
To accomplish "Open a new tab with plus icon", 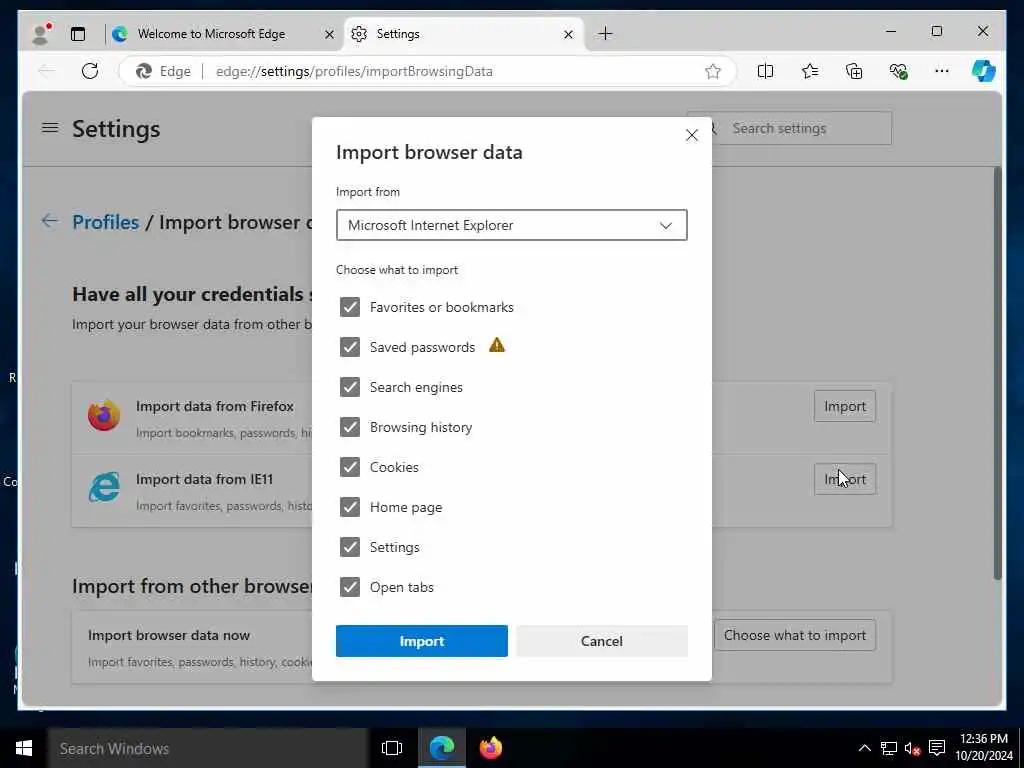I will pyautogui.click(x=605, y=33).
